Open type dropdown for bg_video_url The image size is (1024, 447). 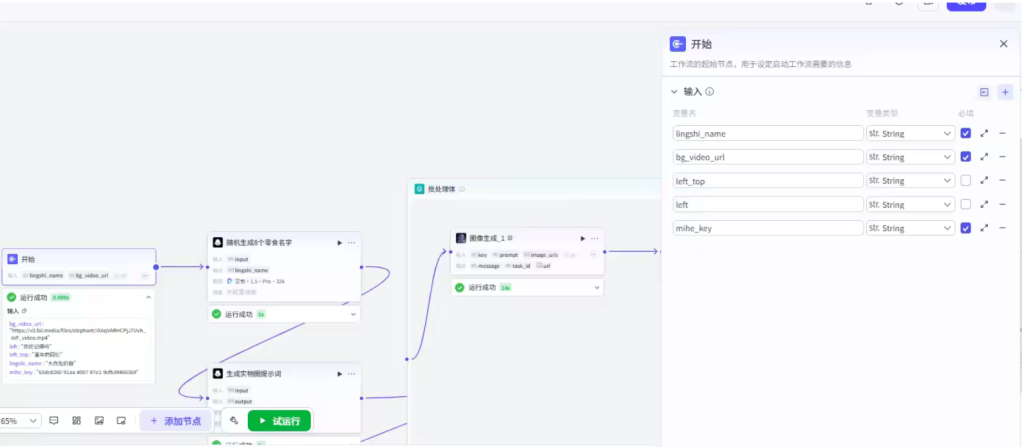(910, 157)
